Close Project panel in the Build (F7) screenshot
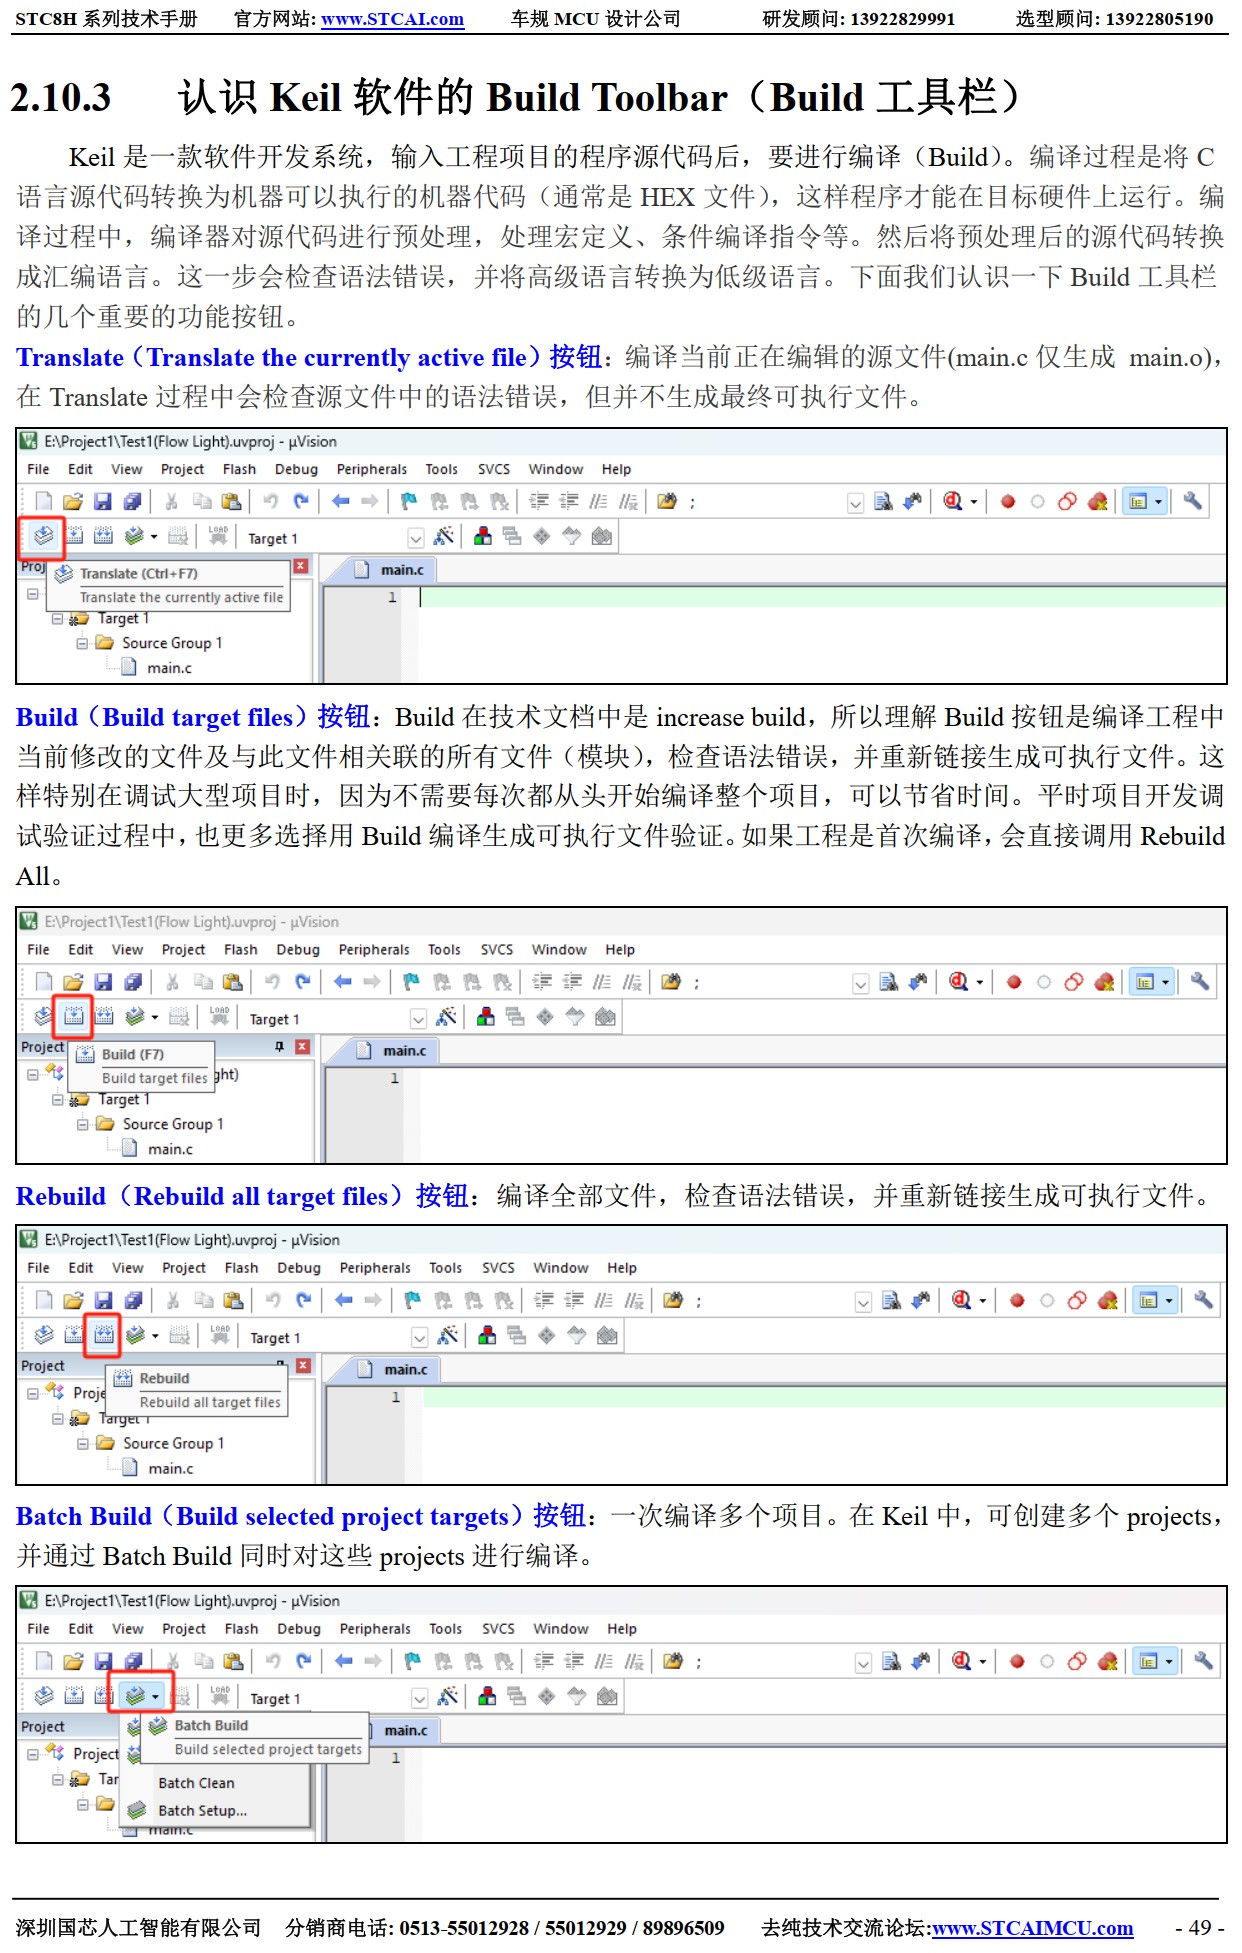The height and width of the screenshot is (1953, 1242). [x=302, y=1047]
